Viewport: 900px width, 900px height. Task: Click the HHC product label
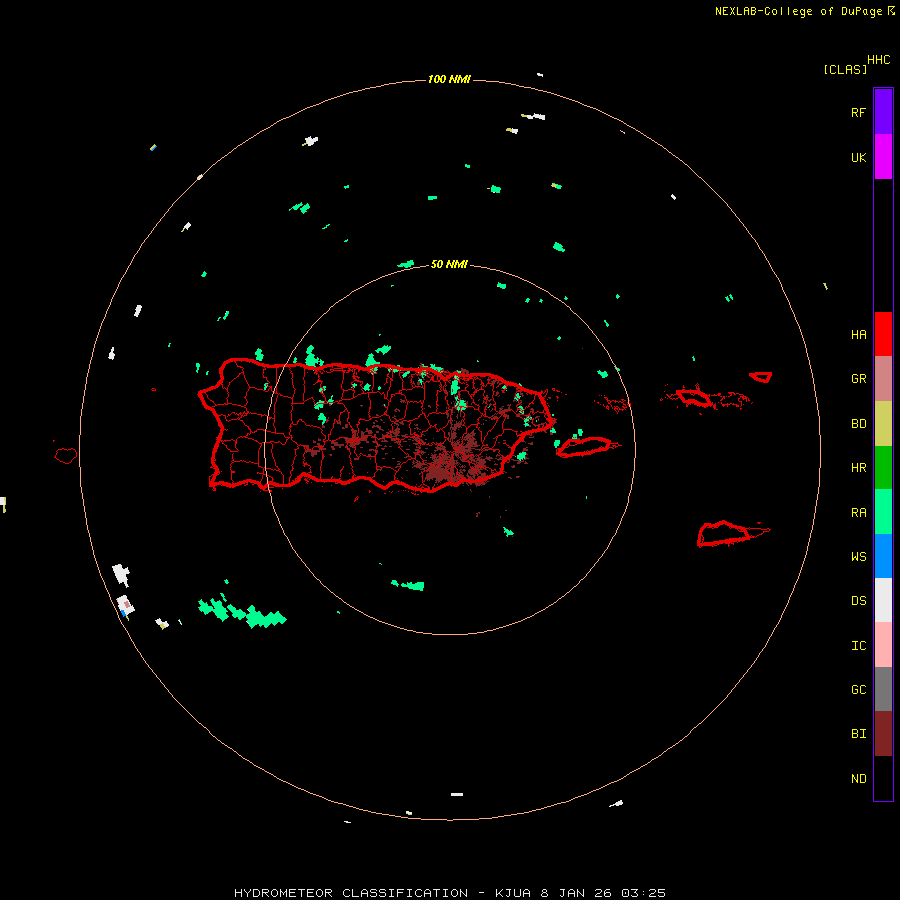click(x=878, y=60)
